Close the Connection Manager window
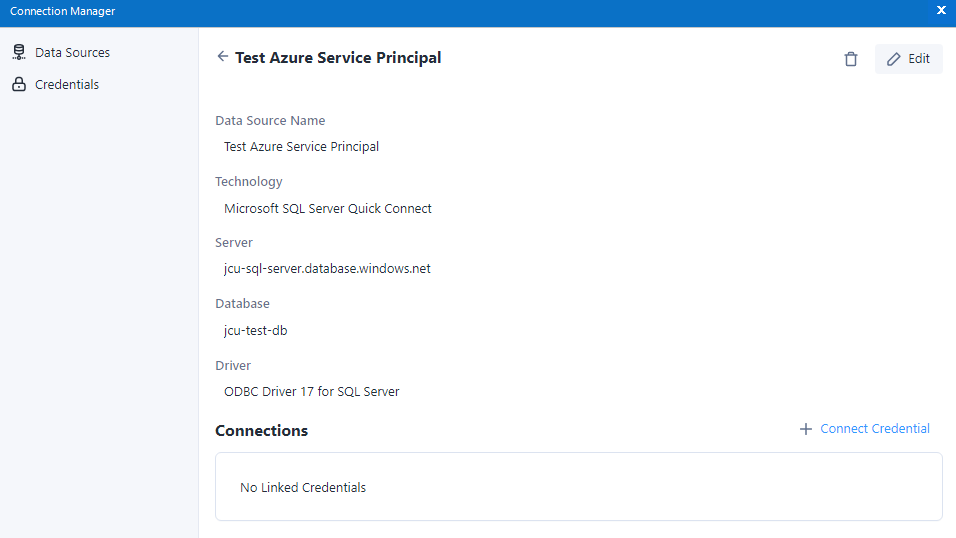Screen dimensions: 956x538 tap(941, 10)
